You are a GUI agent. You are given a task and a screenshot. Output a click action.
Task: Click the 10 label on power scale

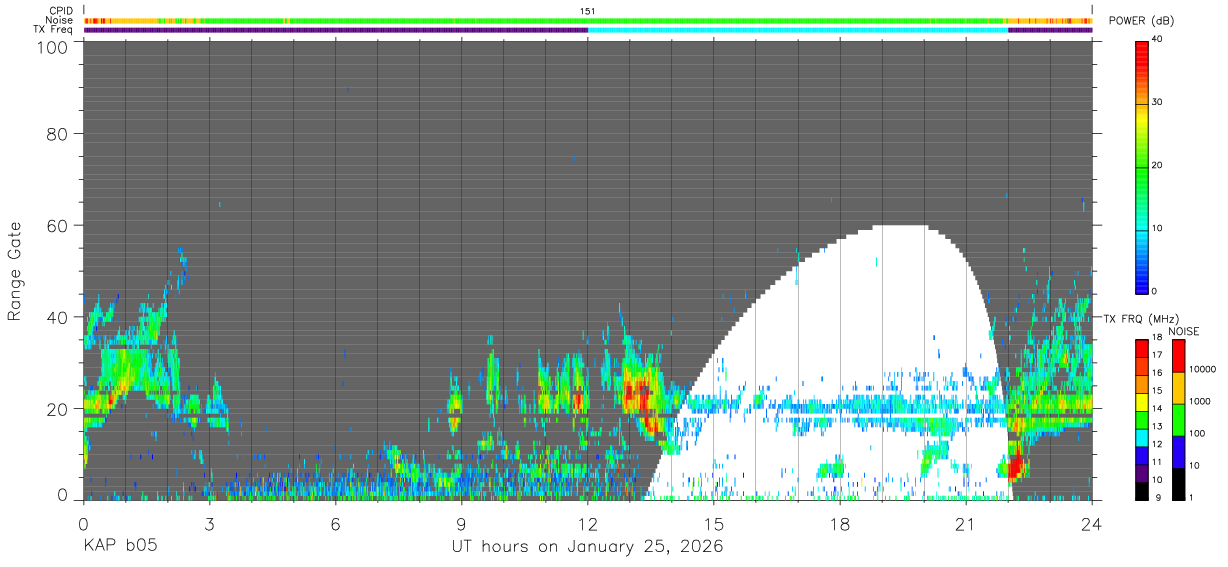click(x=1156, y=228)
